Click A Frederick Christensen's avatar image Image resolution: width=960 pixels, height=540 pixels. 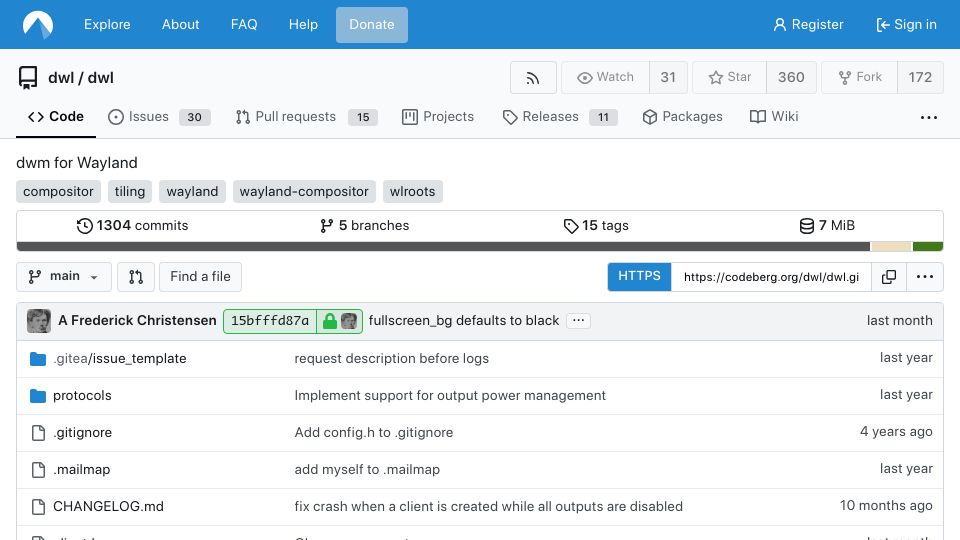39,321
